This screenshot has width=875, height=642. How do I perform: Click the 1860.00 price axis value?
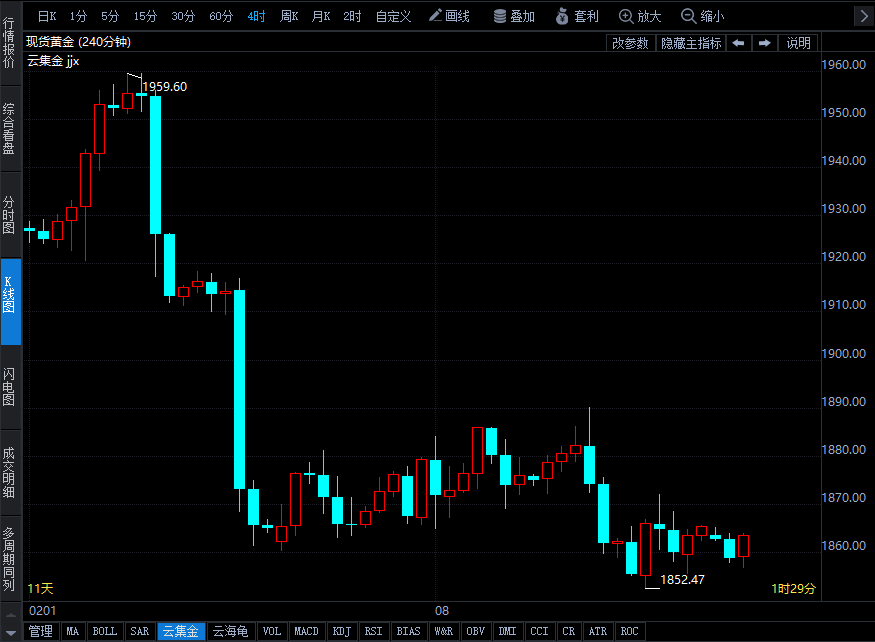843,545
